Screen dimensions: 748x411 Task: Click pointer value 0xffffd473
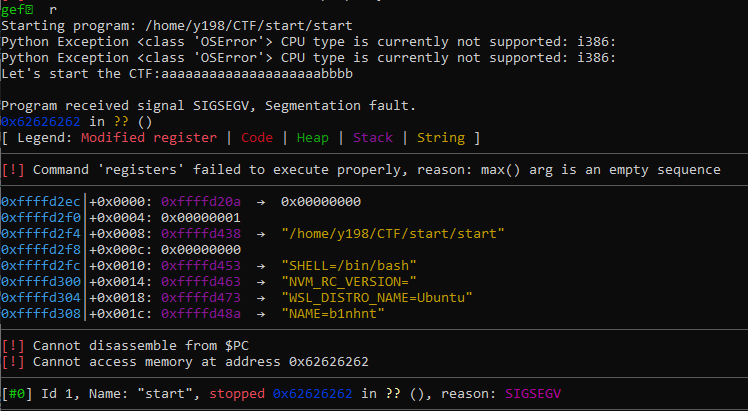(201, 298)
